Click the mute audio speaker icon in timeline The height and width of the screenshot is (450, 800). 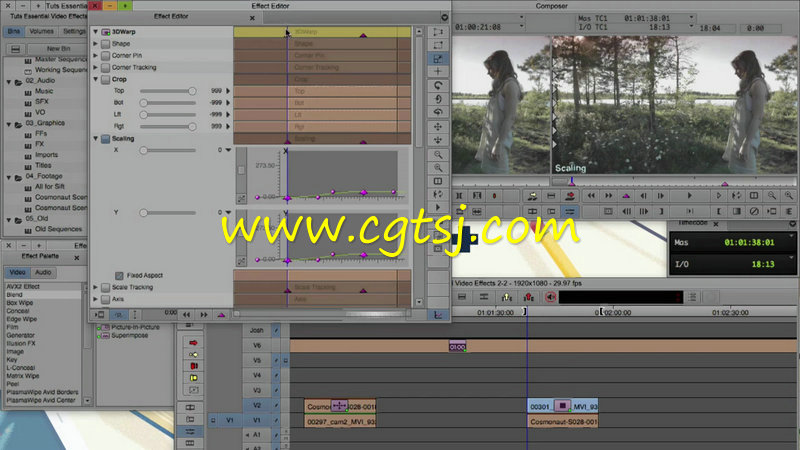coord(551,297)
